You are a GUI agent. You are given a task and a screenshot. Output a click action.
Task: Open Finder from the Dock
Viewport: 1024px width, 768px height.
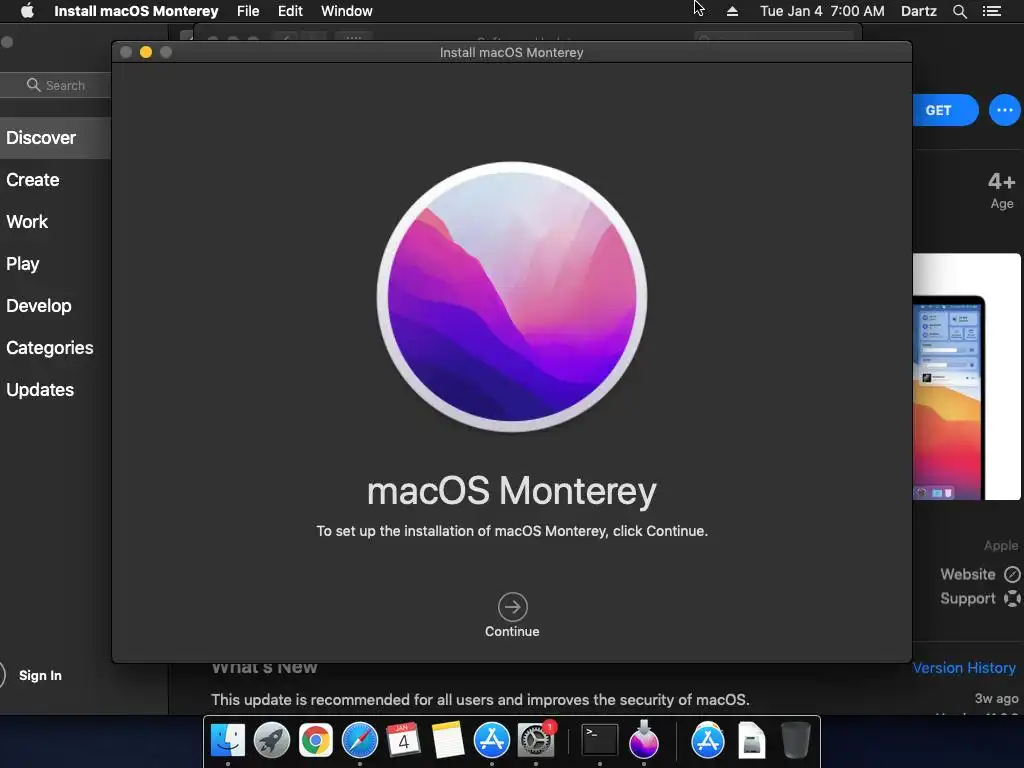228,741
